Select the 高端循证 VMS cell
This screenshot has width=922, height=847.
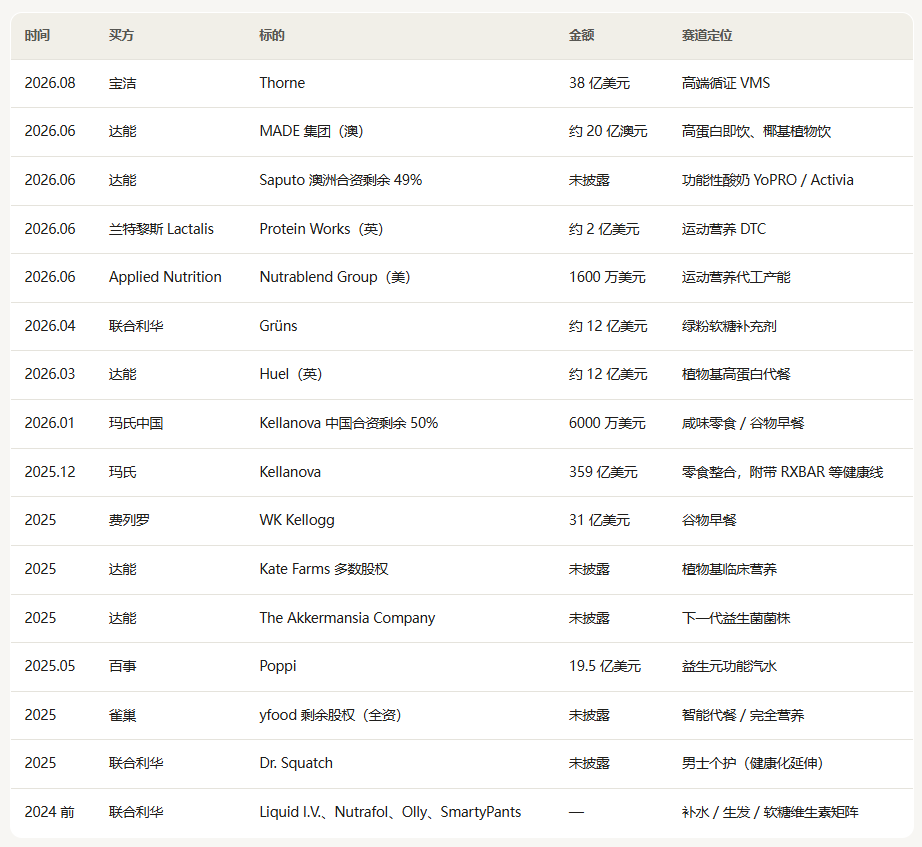pos(726,83)
